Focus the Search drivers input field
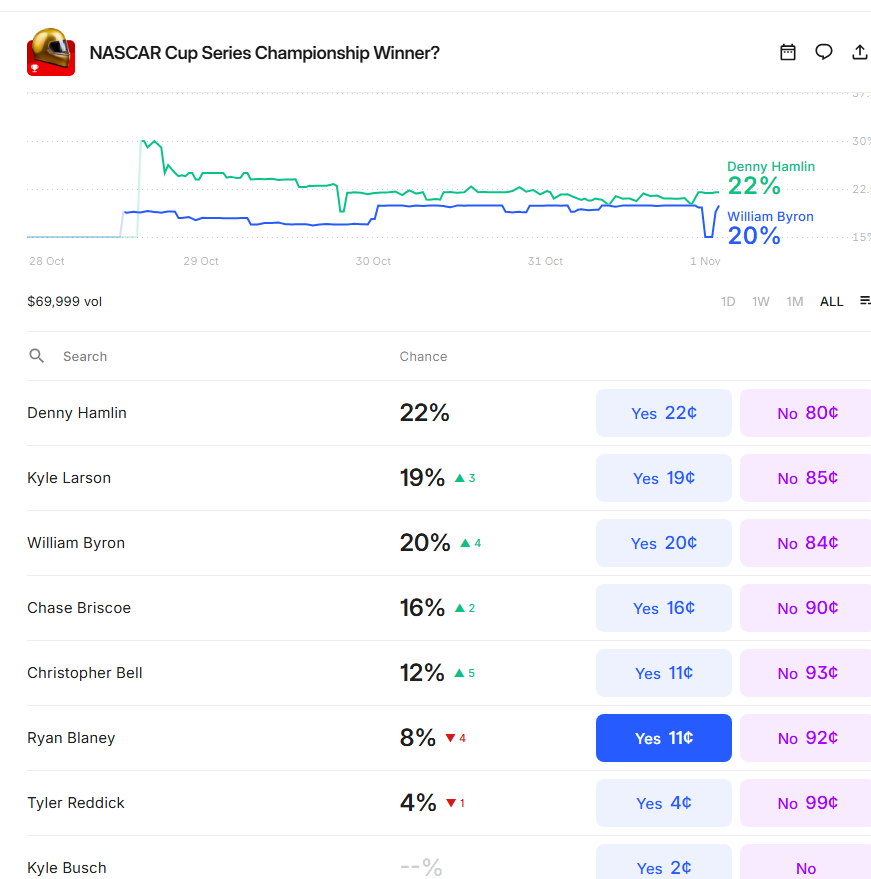 pos(200,356)
